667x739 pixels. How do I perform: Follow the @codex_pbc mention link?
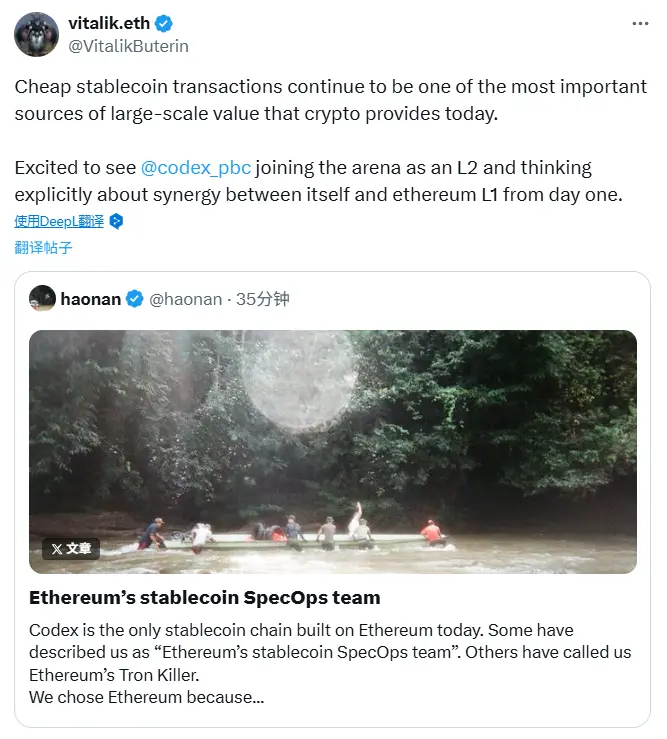[x=195, y=167]
